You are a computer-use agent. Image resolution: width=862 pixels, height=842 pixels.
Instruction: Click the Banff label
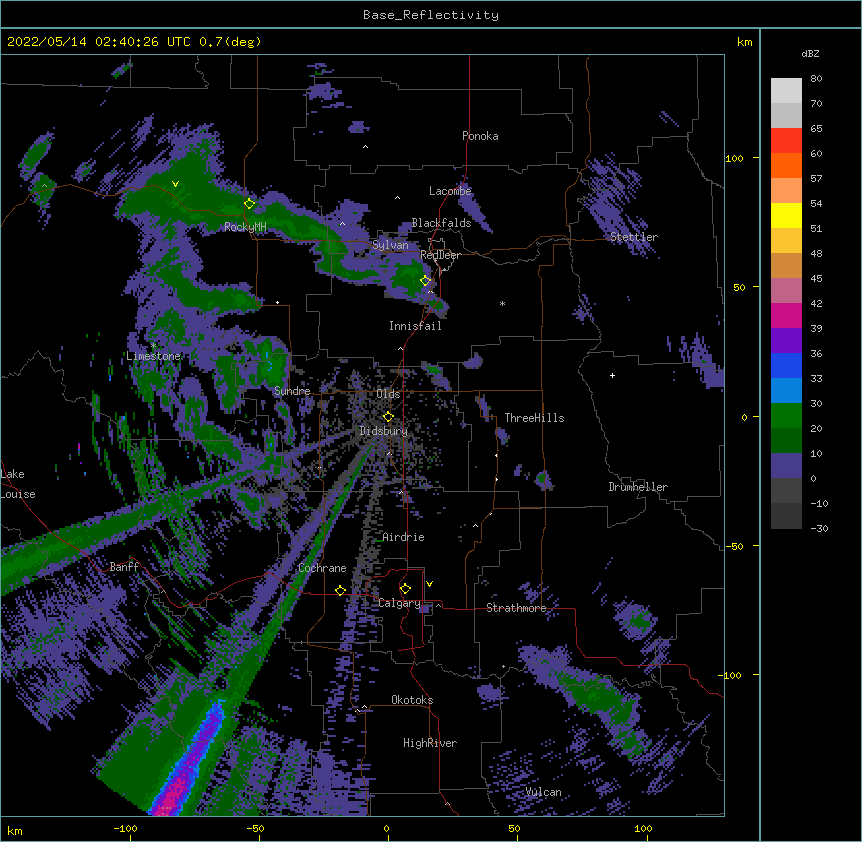[124, 567]
